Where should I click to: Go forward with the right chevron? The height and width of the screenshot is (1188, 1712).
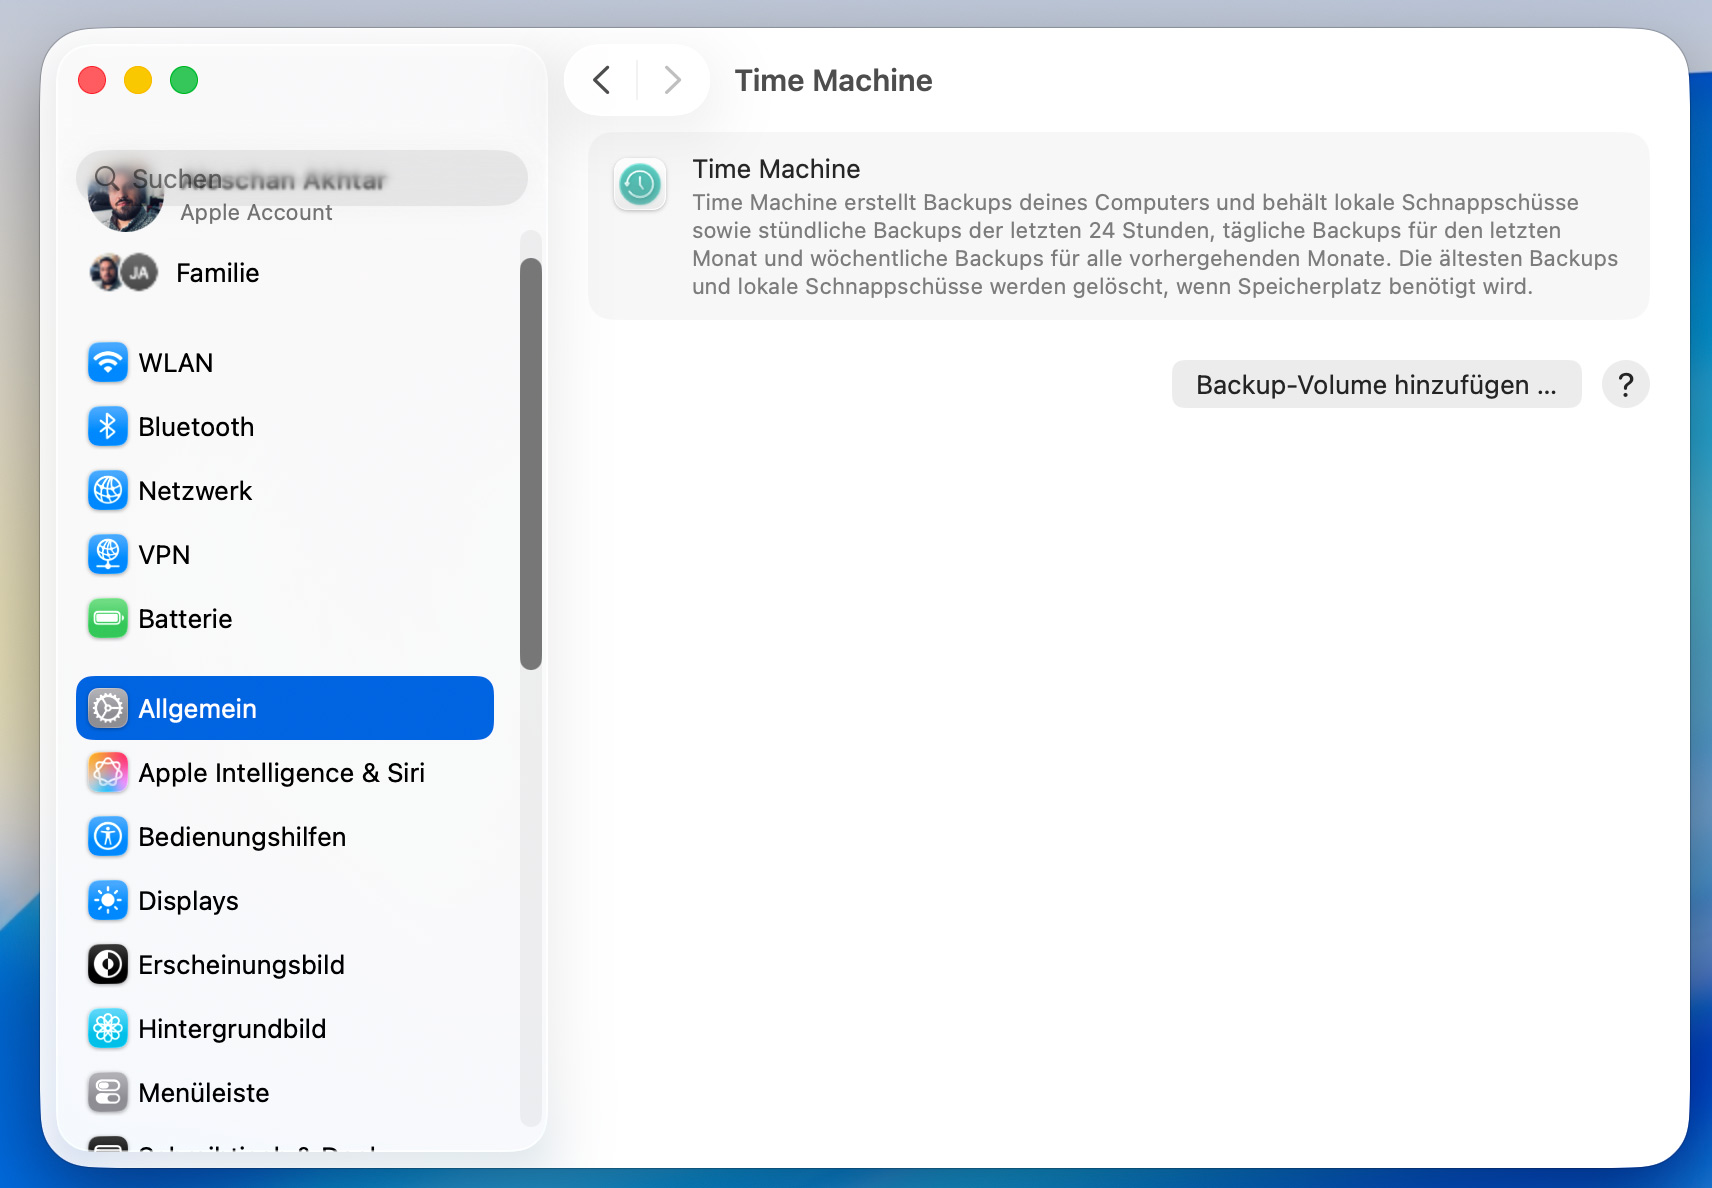coord(673,80)
